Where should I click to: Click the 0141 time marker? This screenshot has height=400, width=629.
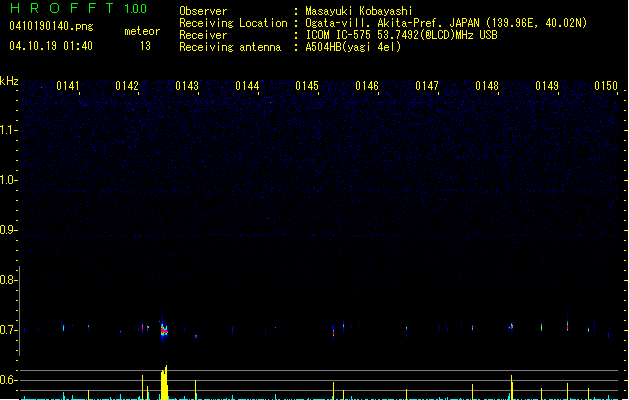68,86
